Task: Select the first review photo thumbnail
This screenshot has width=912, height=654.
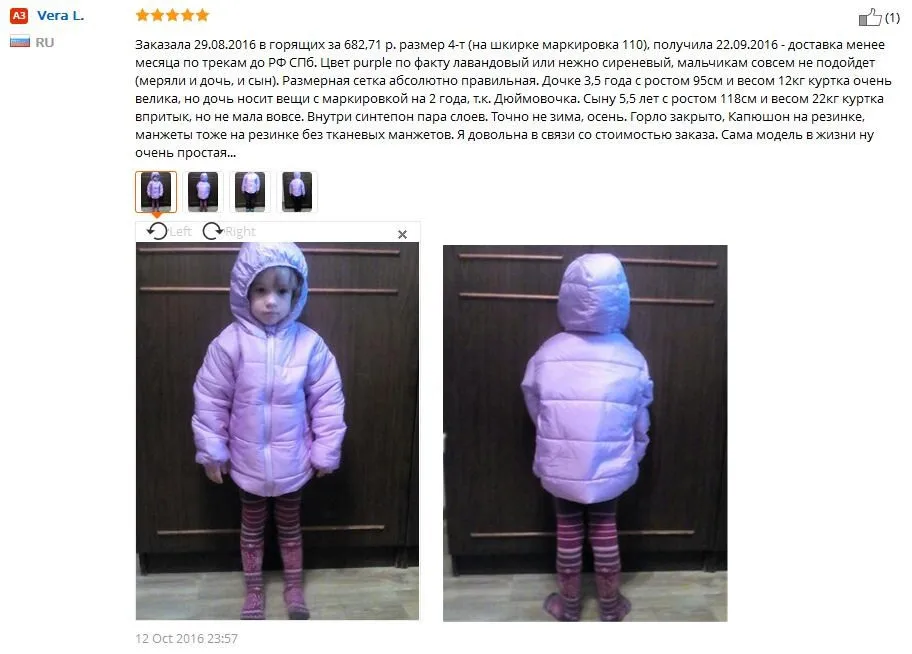Action: coord(156,191)
